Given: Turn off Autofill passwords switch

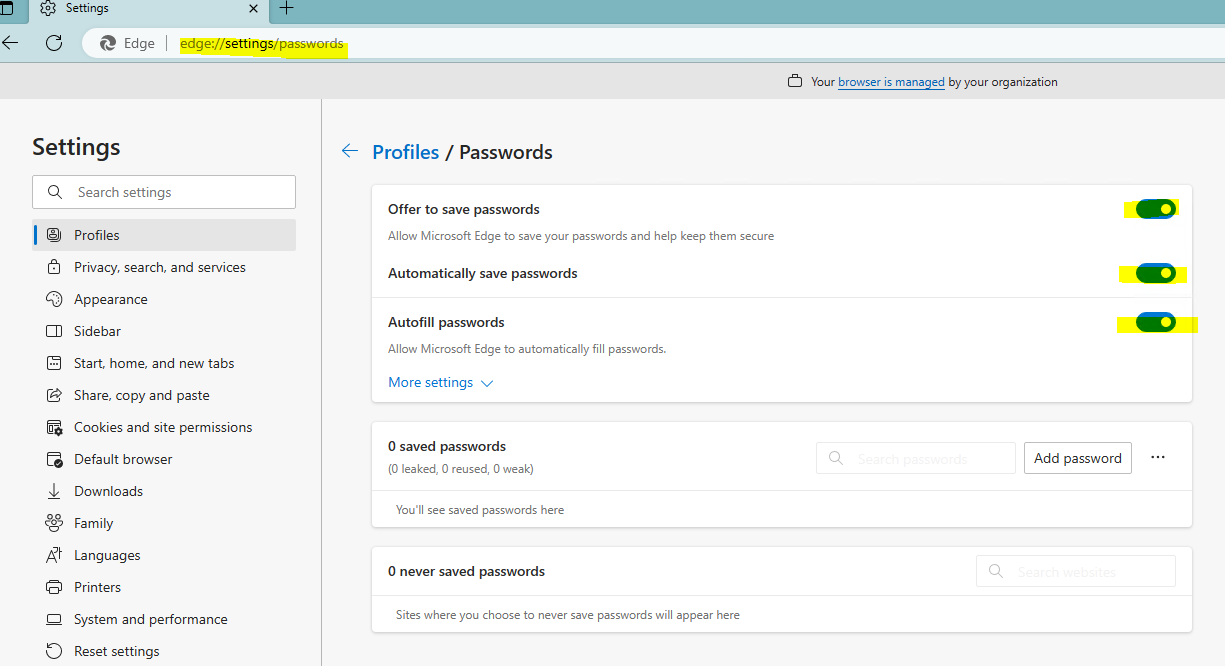Looking at the screenshot, I should tap(1155, 322).
